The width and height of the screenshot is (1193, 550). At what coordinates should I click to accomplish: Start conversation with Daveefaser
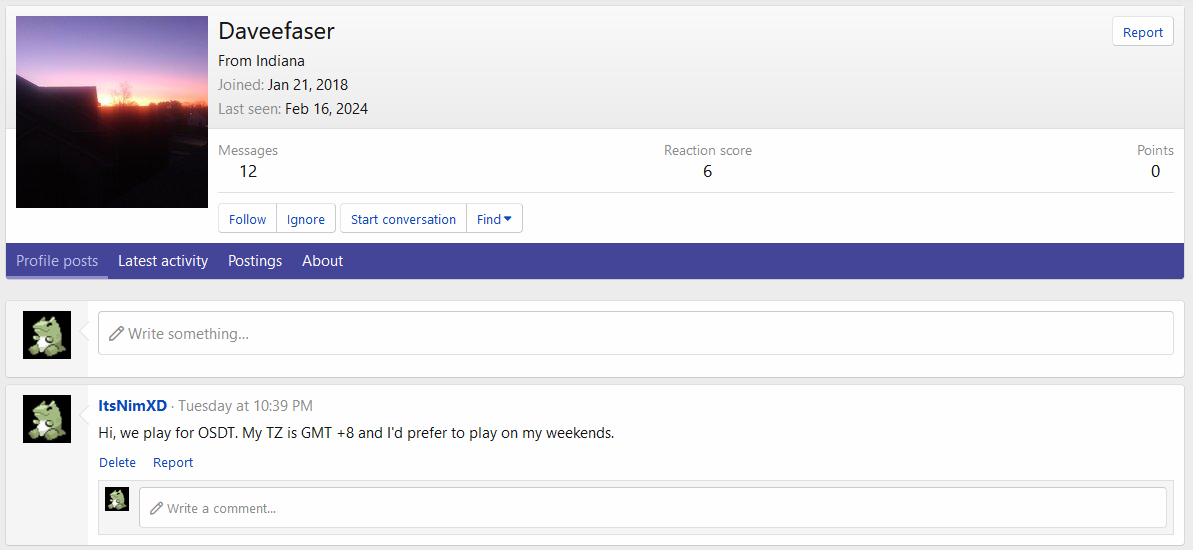403,219
